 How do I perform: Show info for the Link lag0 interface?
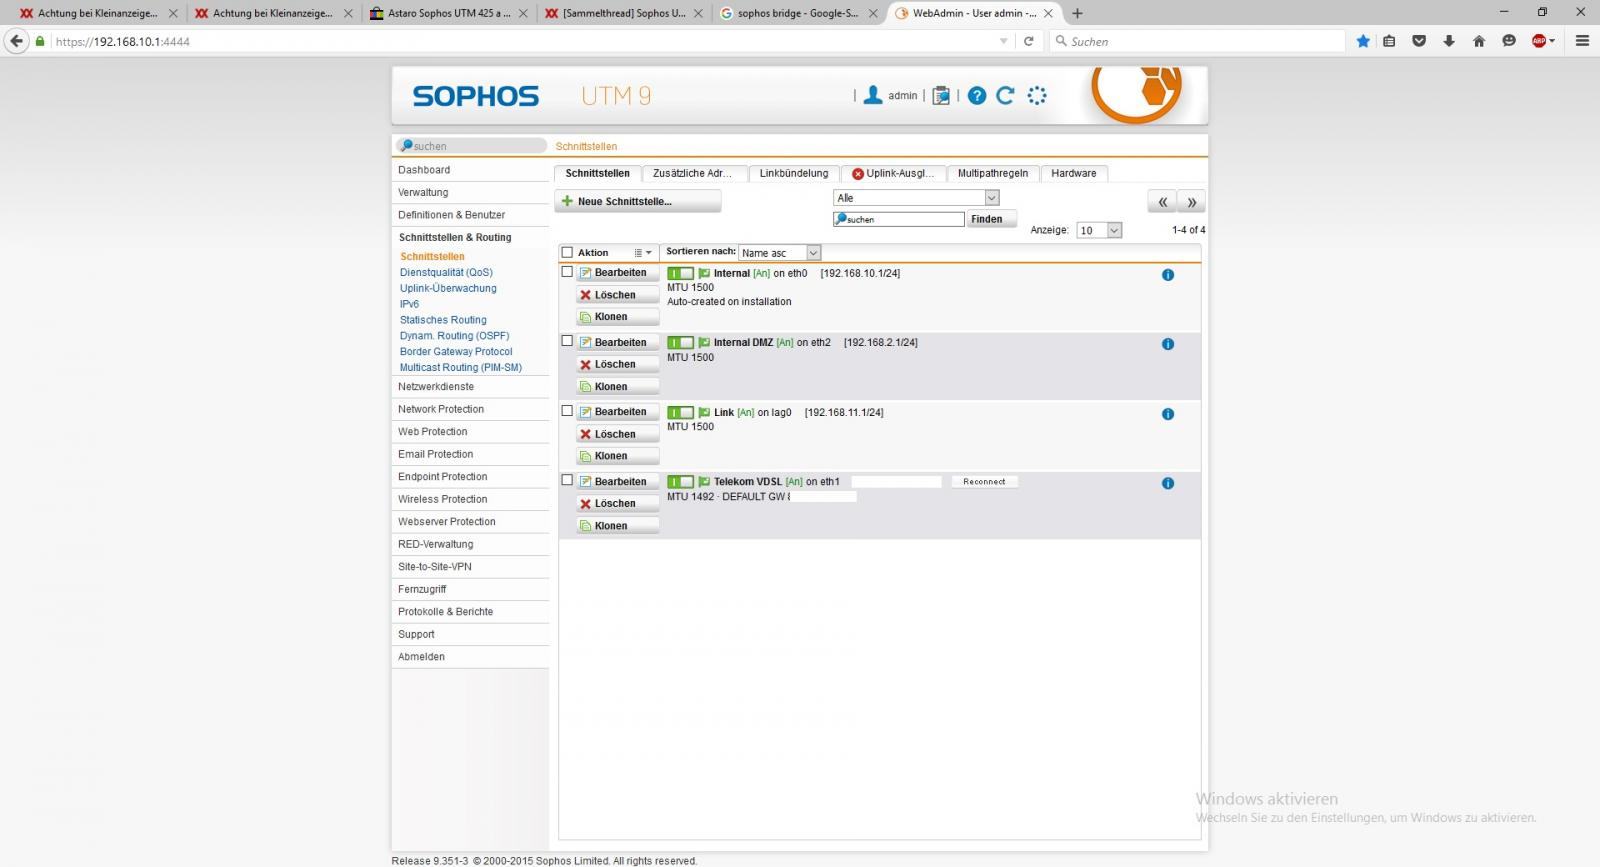pos(1167,414)
